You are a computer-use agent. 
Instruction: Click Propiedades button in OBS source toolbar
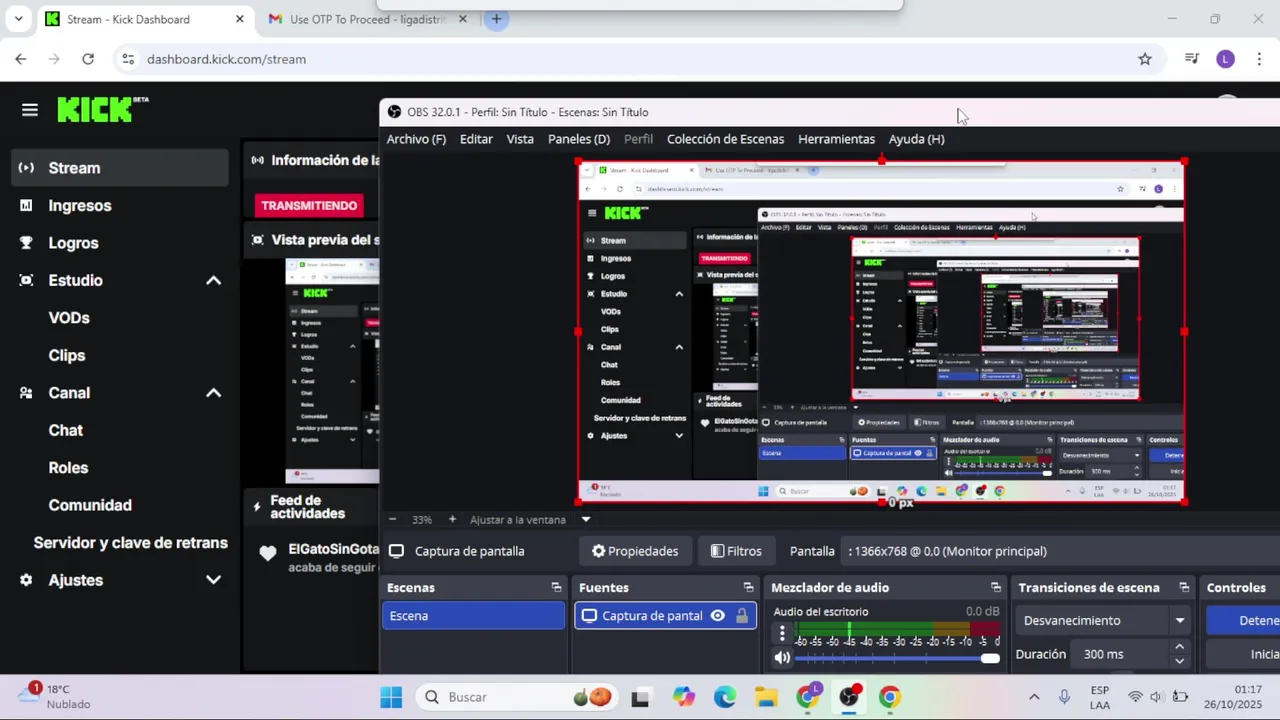pos(635,551)
